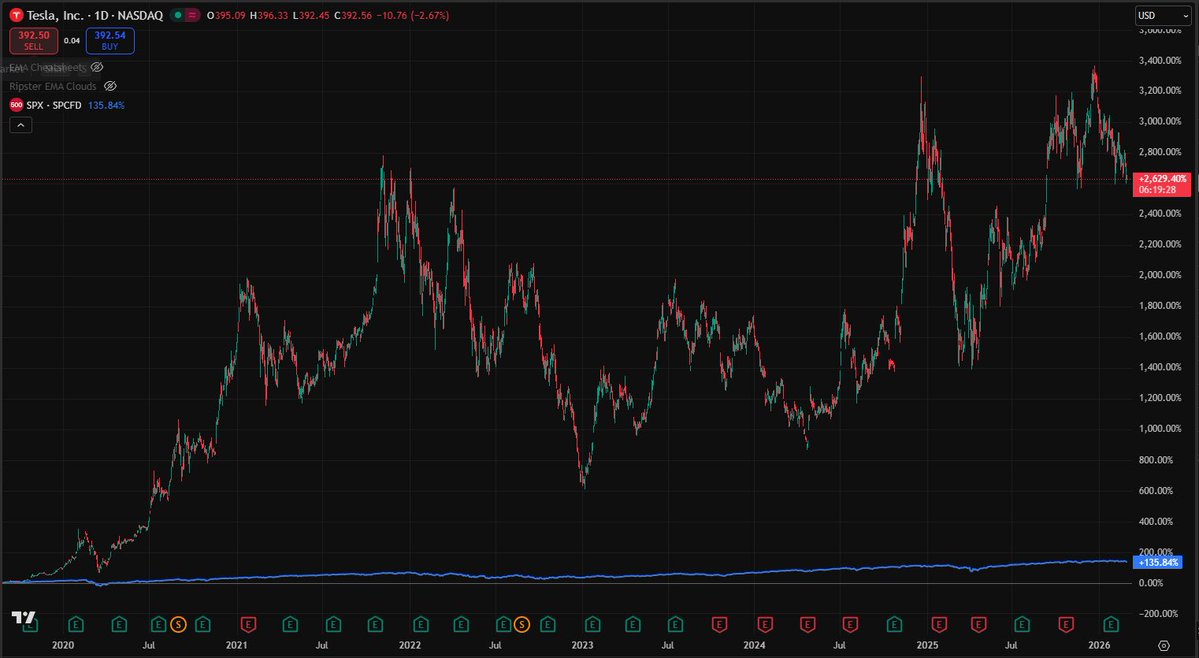Click the Ripster EMA Clouds indicator name
The height and width of the screenshot is (658, 1199).
[53, 86]
